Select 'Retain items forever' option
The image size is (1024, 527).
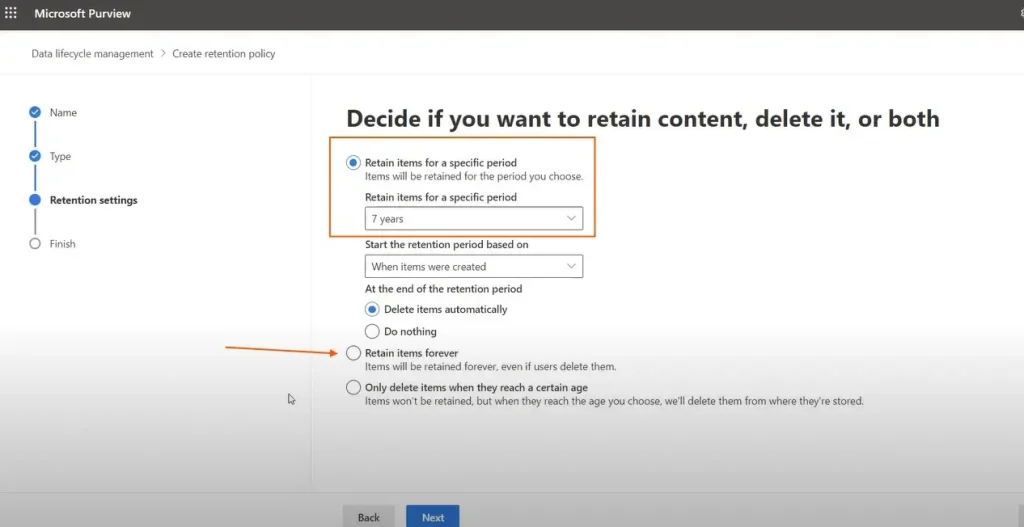[x=353, y=353]
